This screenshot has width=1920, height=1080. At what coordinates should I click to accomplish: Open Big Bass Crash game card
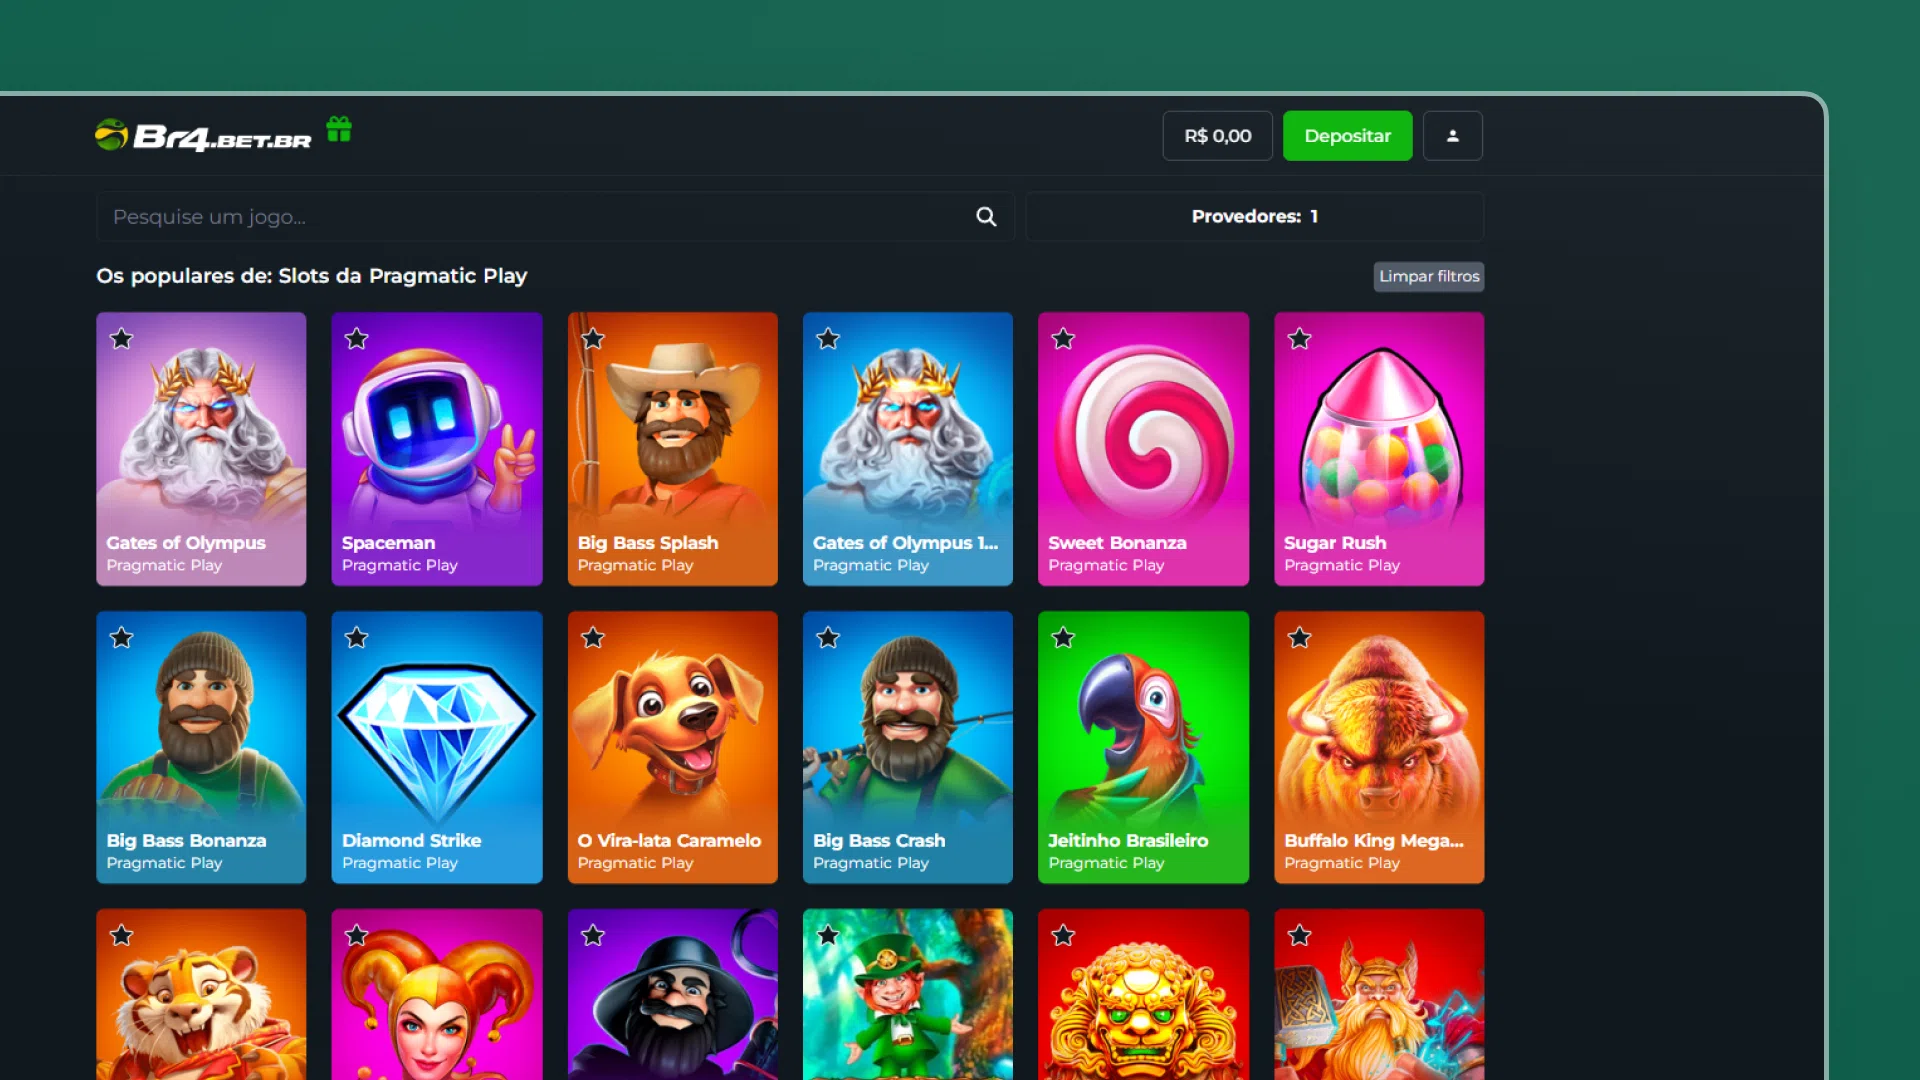[x=907, y=747]
